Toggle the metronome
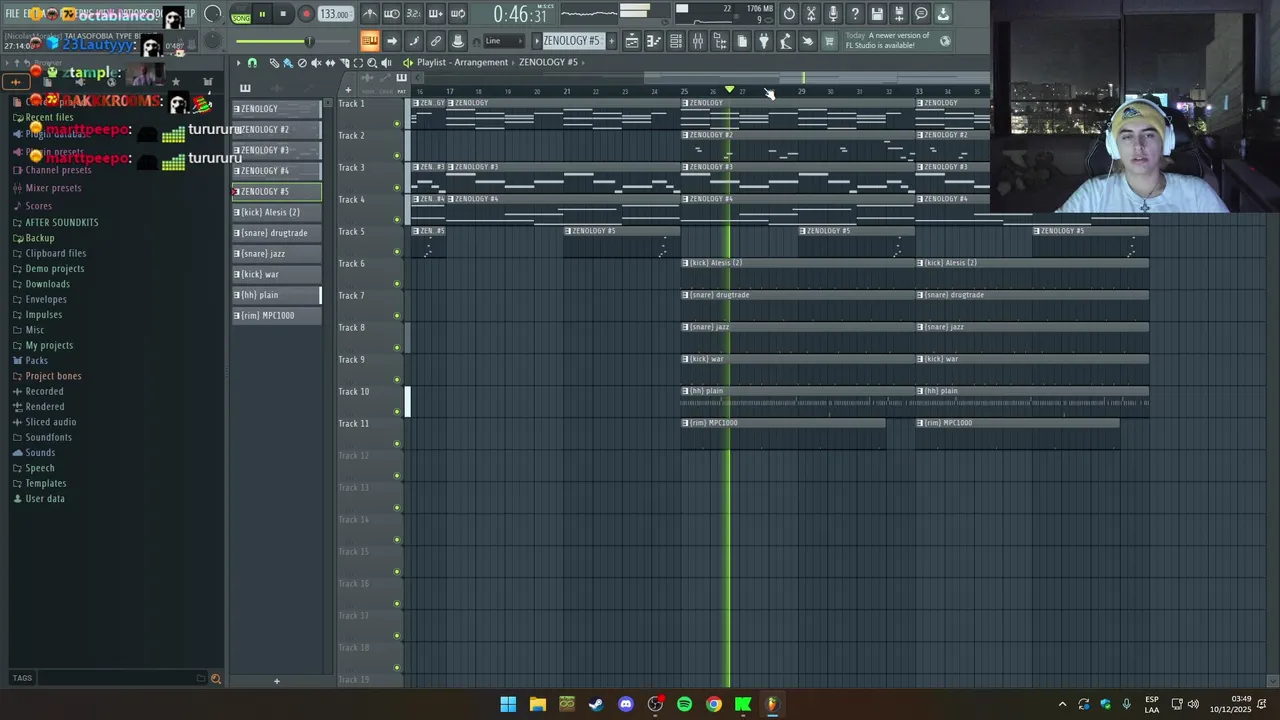This screenshot has width=1280, height=720. [370, 14]
